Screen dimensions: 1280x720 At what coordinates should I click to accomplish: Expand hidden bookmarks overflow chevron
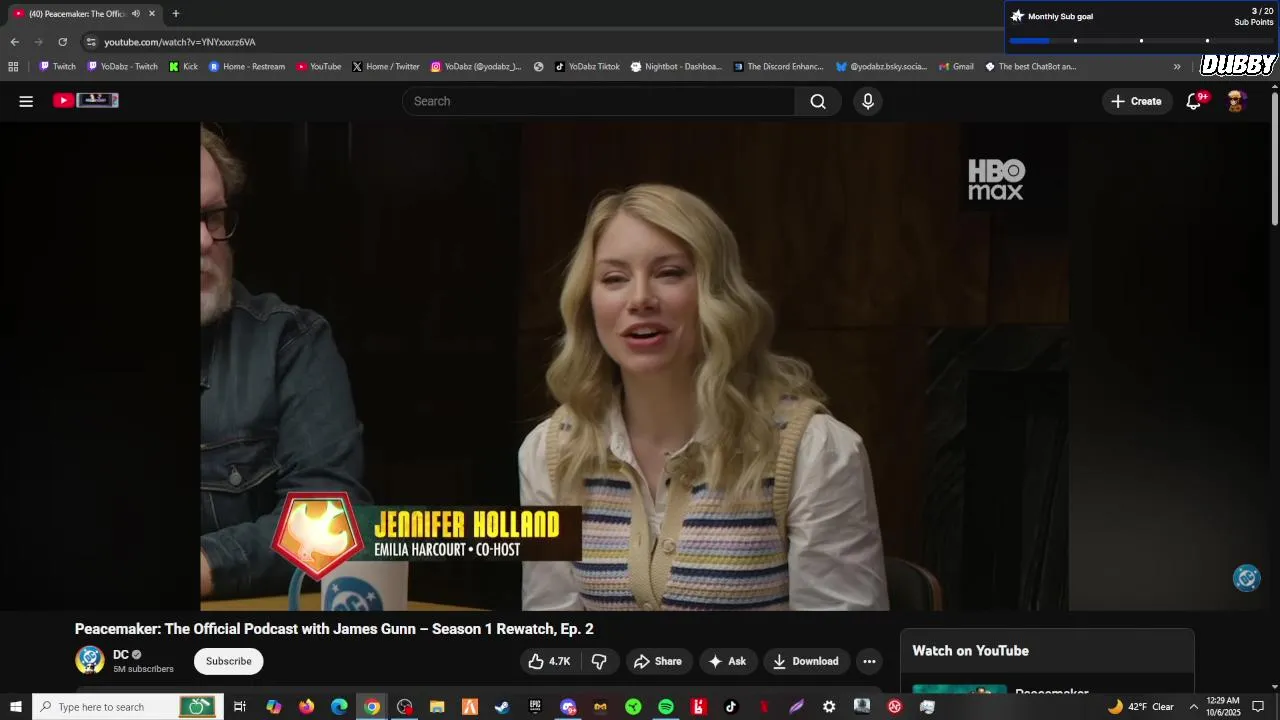click(1177, 67)
